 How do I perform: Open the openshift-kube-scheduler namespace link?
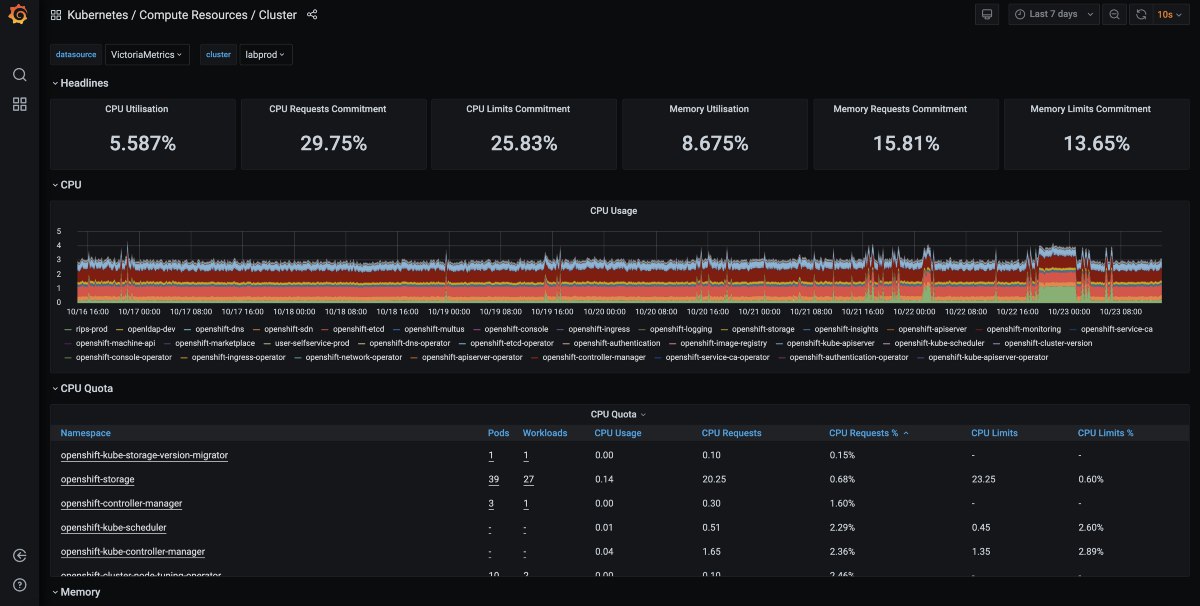113,527
